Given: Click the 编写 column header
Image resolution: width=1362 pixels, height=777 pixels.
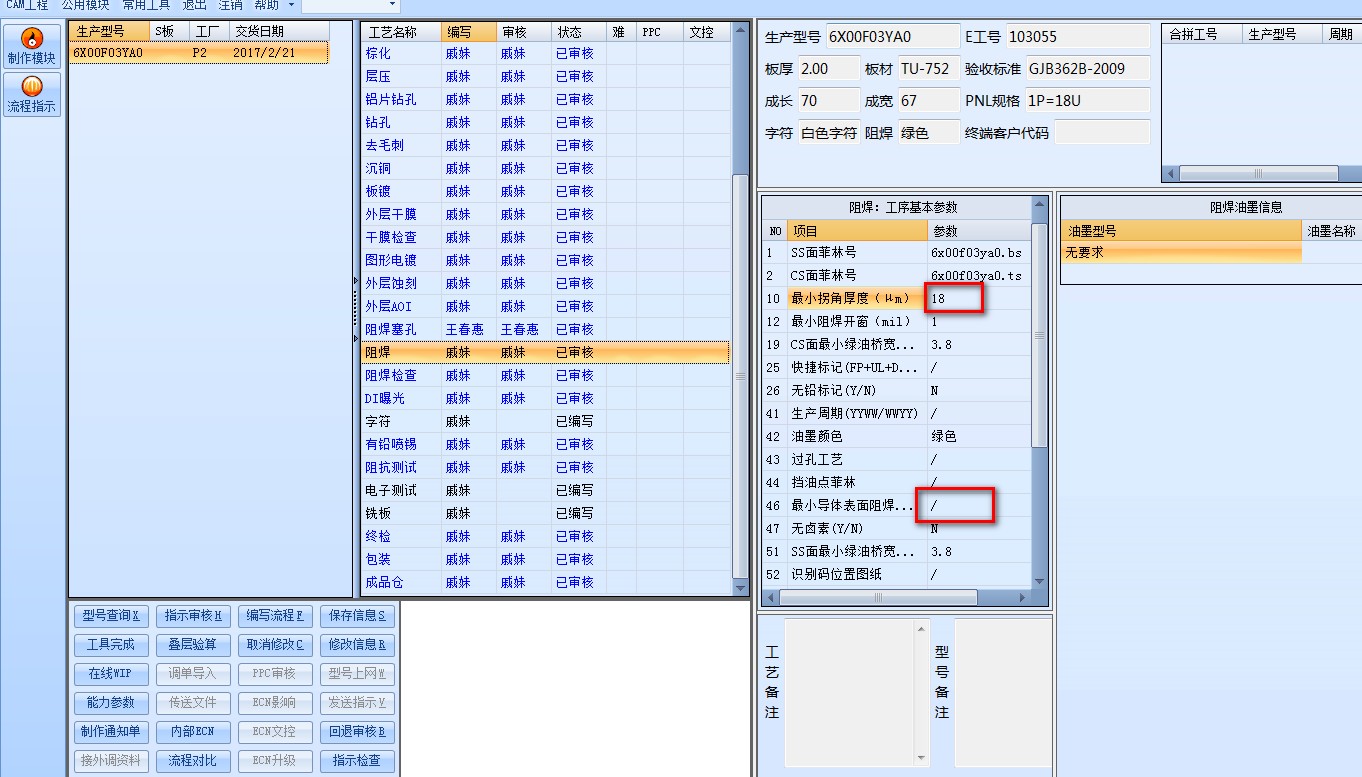Looking at the screenshot, I should click(x=468, y=32).
